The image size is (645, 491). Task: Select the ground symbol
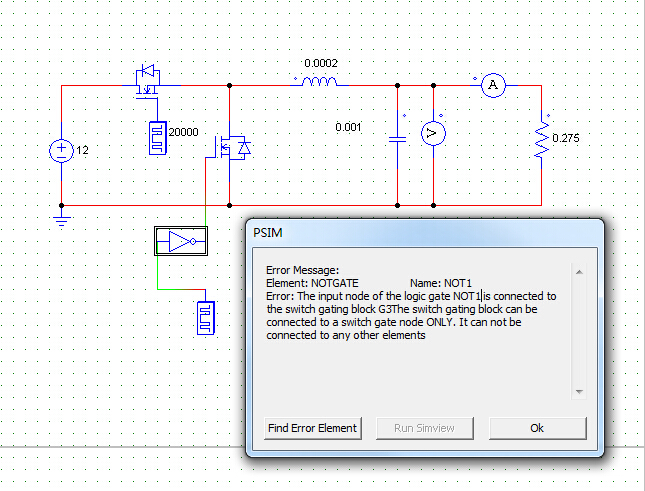pos(61,220)
